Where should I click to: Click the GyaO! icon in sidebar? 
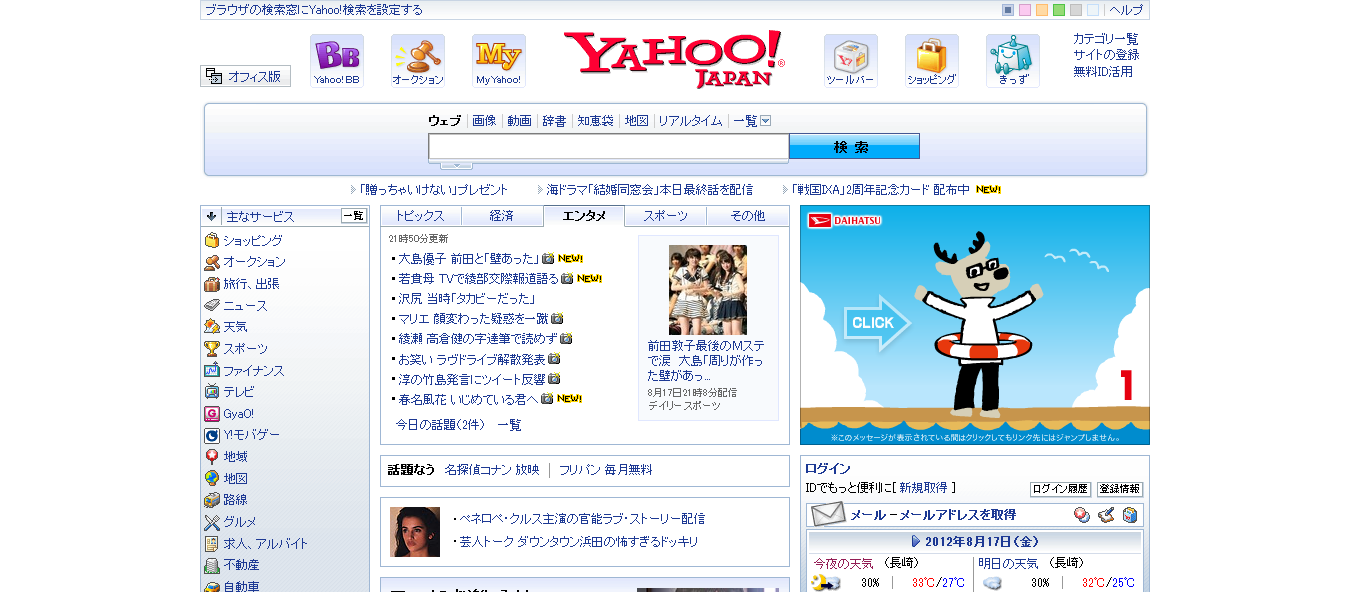tap(212, 413)
